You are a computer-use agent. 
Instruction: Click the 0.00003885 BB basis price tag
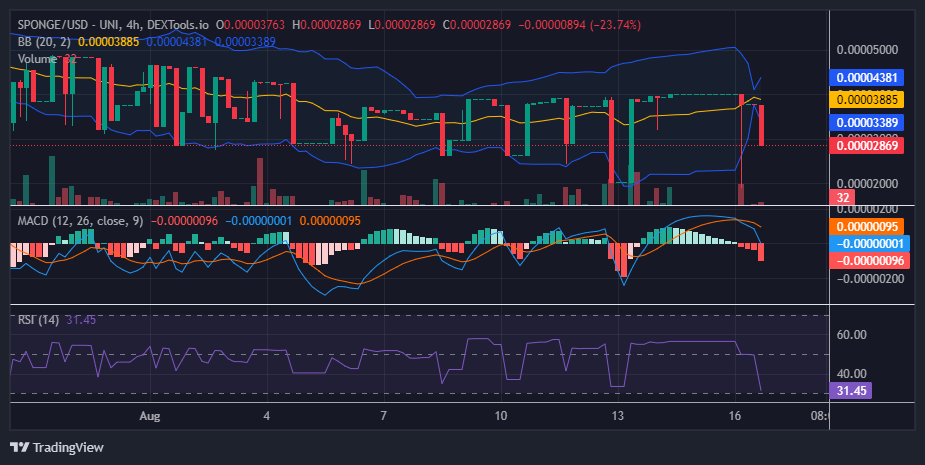866,100
